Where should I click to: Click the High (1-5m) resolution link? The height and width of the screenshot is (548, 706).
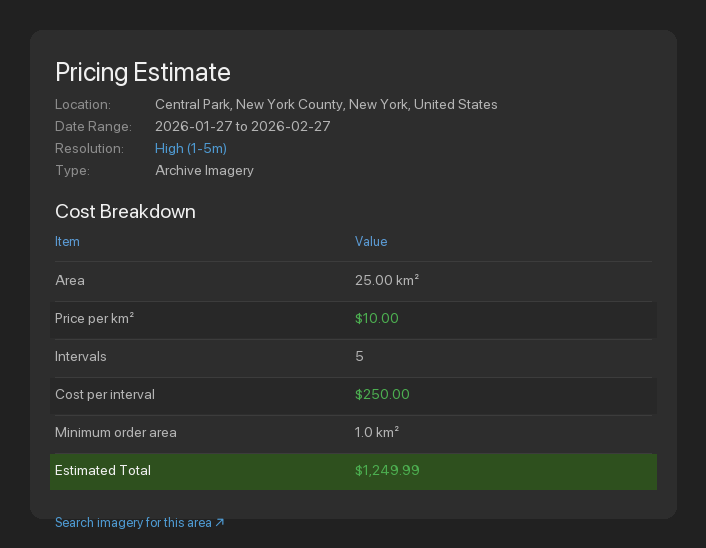point(190,148)
